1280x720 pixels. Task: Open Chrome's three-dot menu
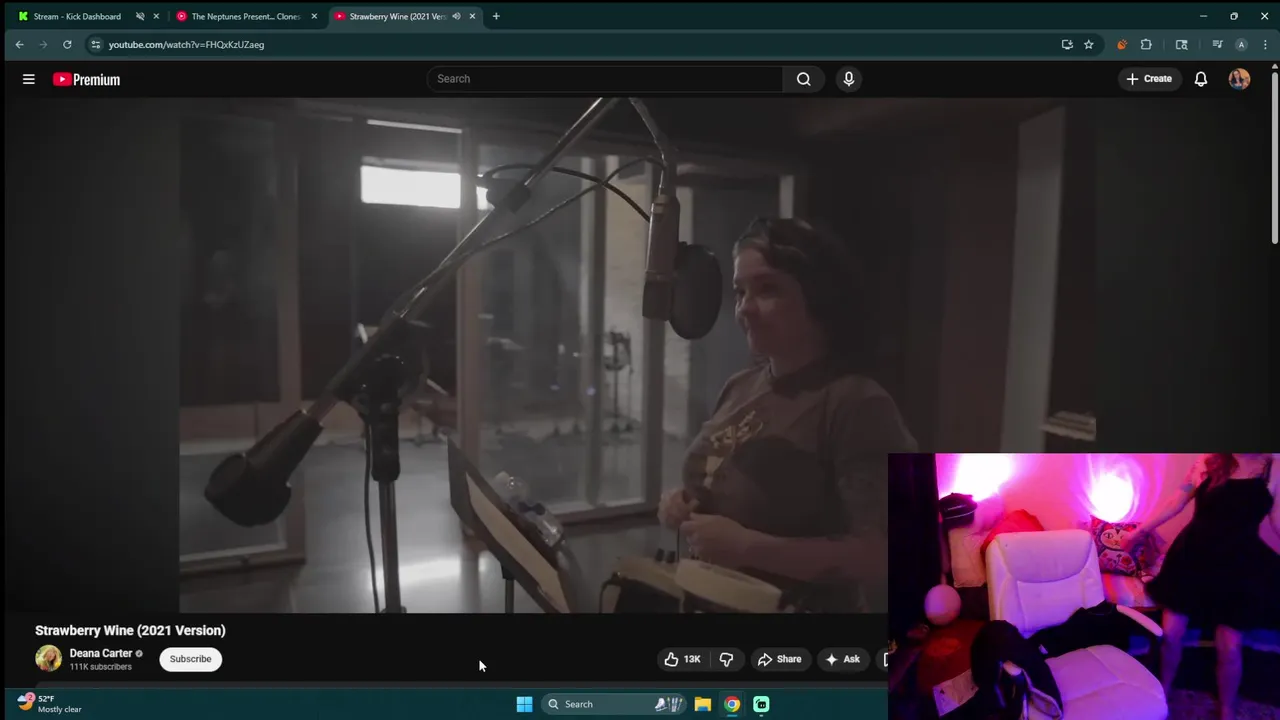pyautogui.click(x=1265, y=44)
